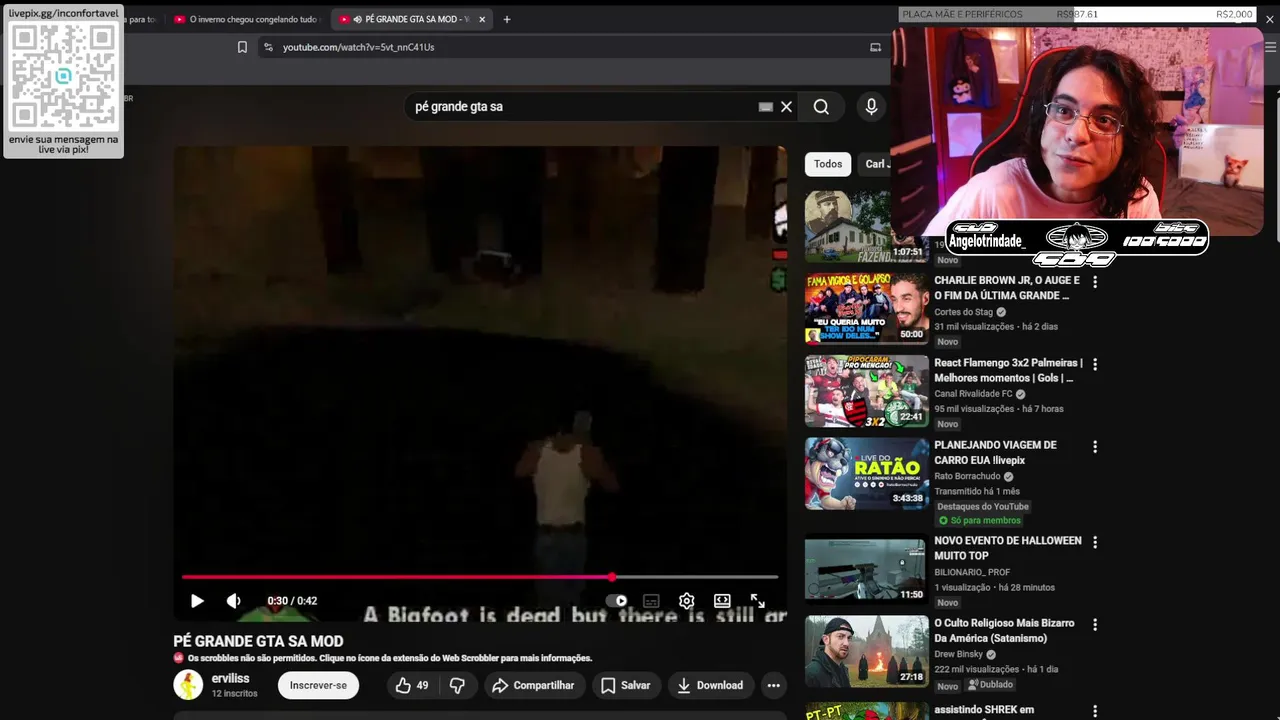This screenshot has width=1280, height=720.
Task: Click the "12 inscritos" subscriber count
Action: pyautogui.click(x=234, y=693)
